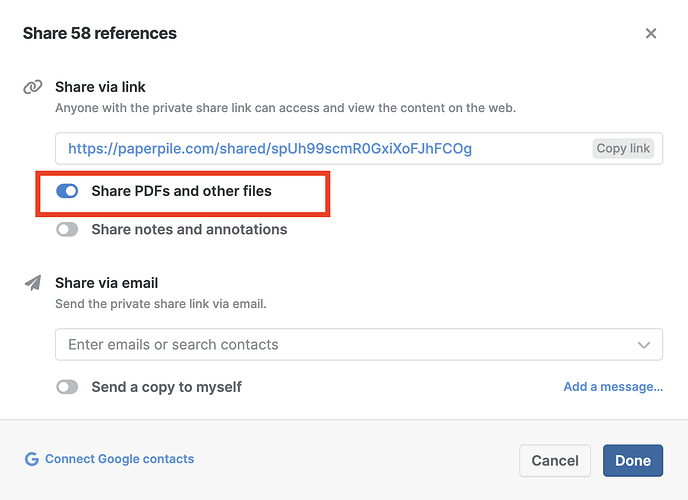Click the Share via email heading
Viewport: 688px width, 500px height.
pos(107,283)
